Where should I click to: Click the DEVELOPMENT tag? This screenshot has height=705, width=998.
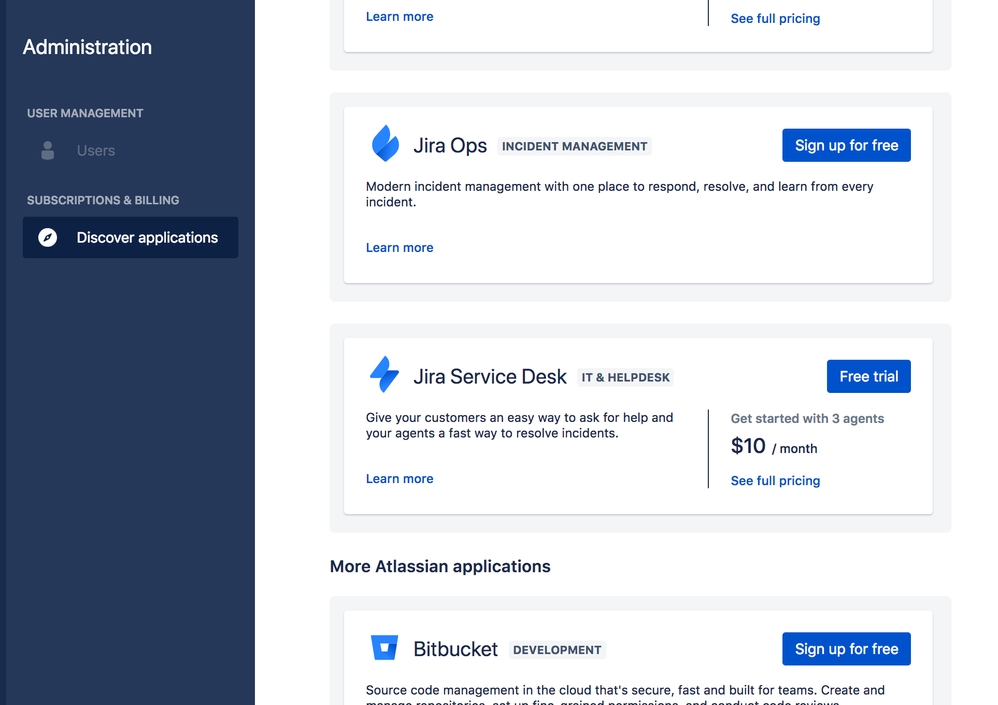pos(557,650)
